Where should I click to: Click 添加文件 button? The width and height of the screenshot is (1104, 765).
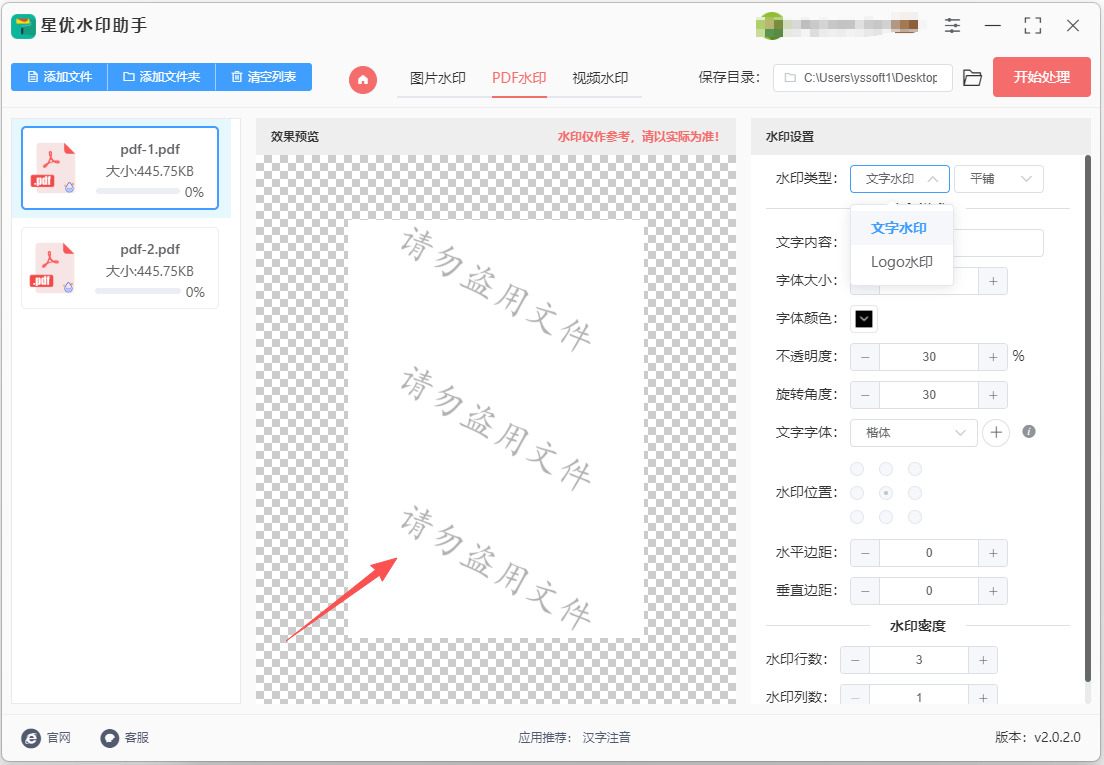[59, 77]
